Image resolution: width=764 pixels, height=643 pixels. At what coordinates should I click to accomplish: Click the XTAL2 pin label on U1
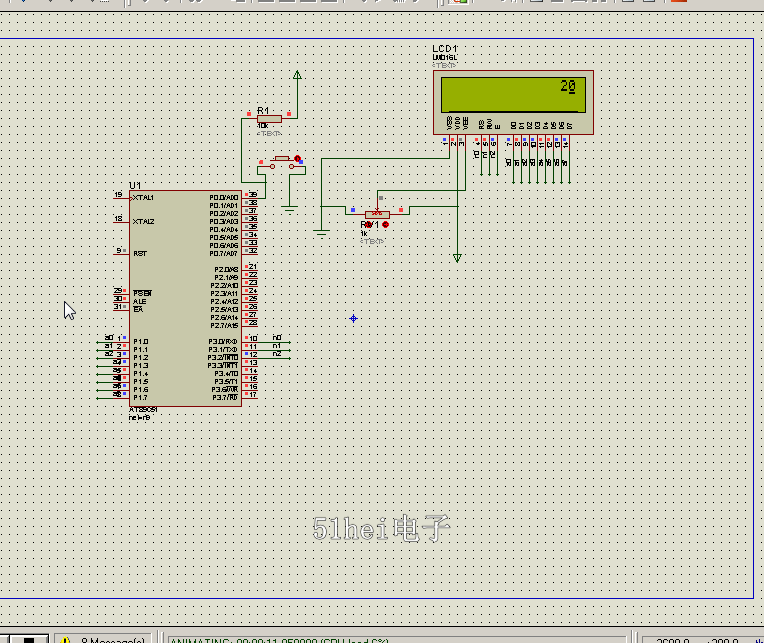pos(143,222)
